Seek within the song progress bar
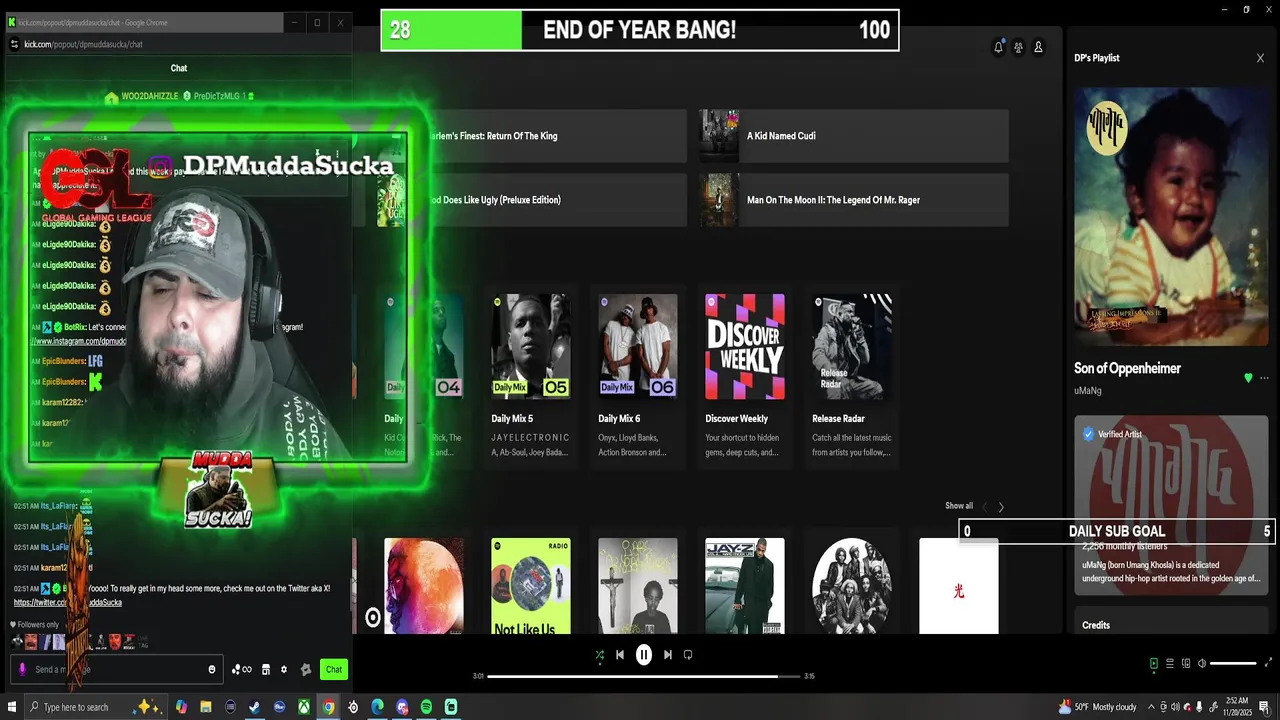 coord(644,676)
